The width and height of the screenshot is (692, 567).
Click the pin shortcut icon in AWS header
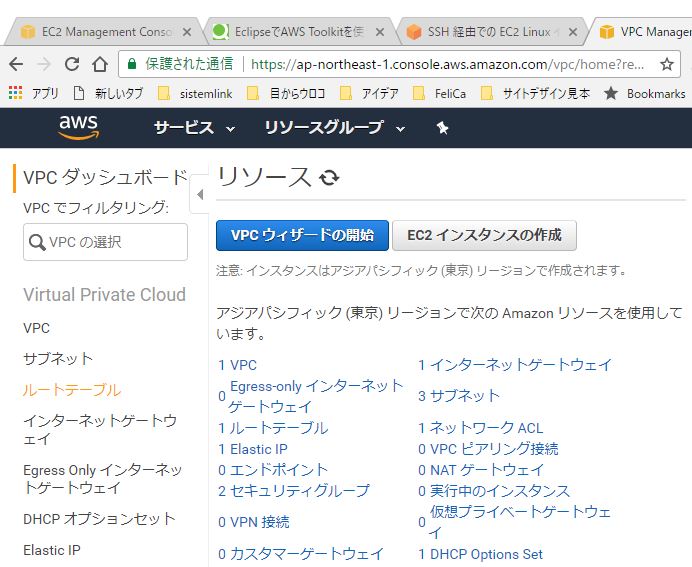tap(442, 128)
